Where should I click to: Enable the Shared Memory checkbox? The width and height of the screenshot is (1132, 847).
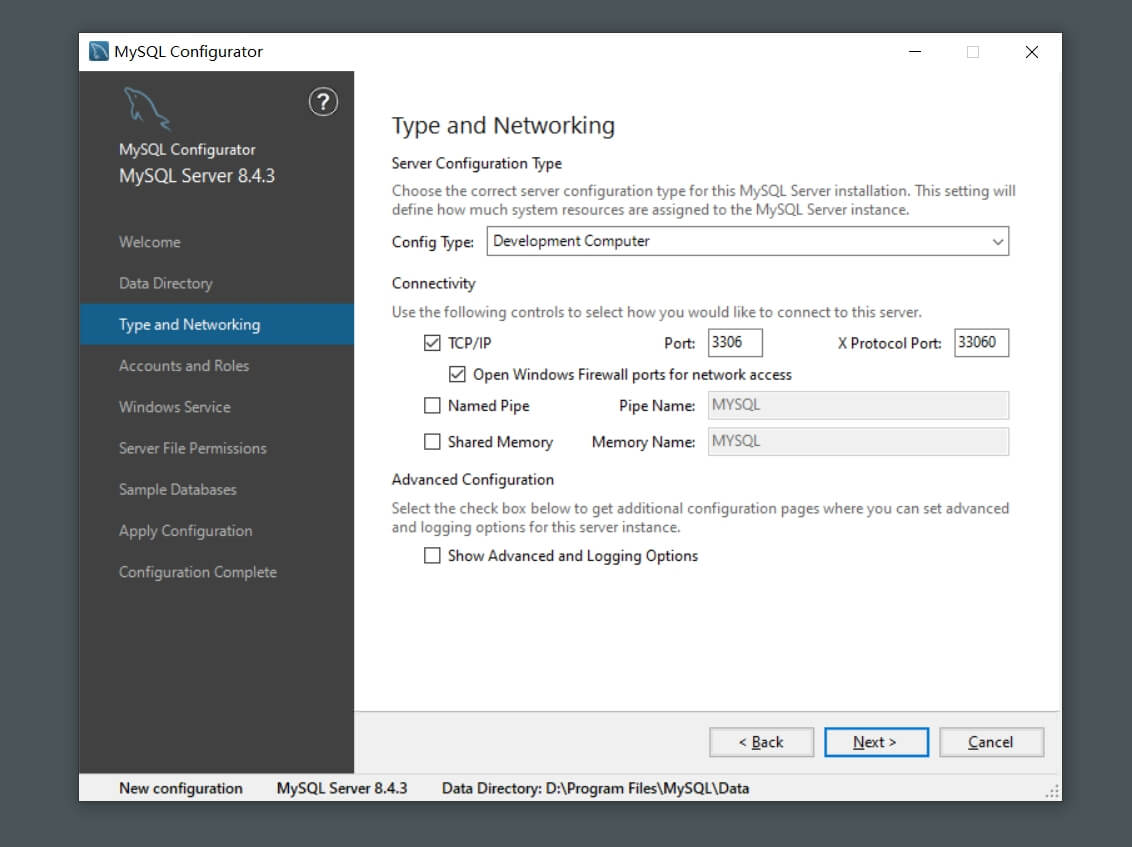432,441
